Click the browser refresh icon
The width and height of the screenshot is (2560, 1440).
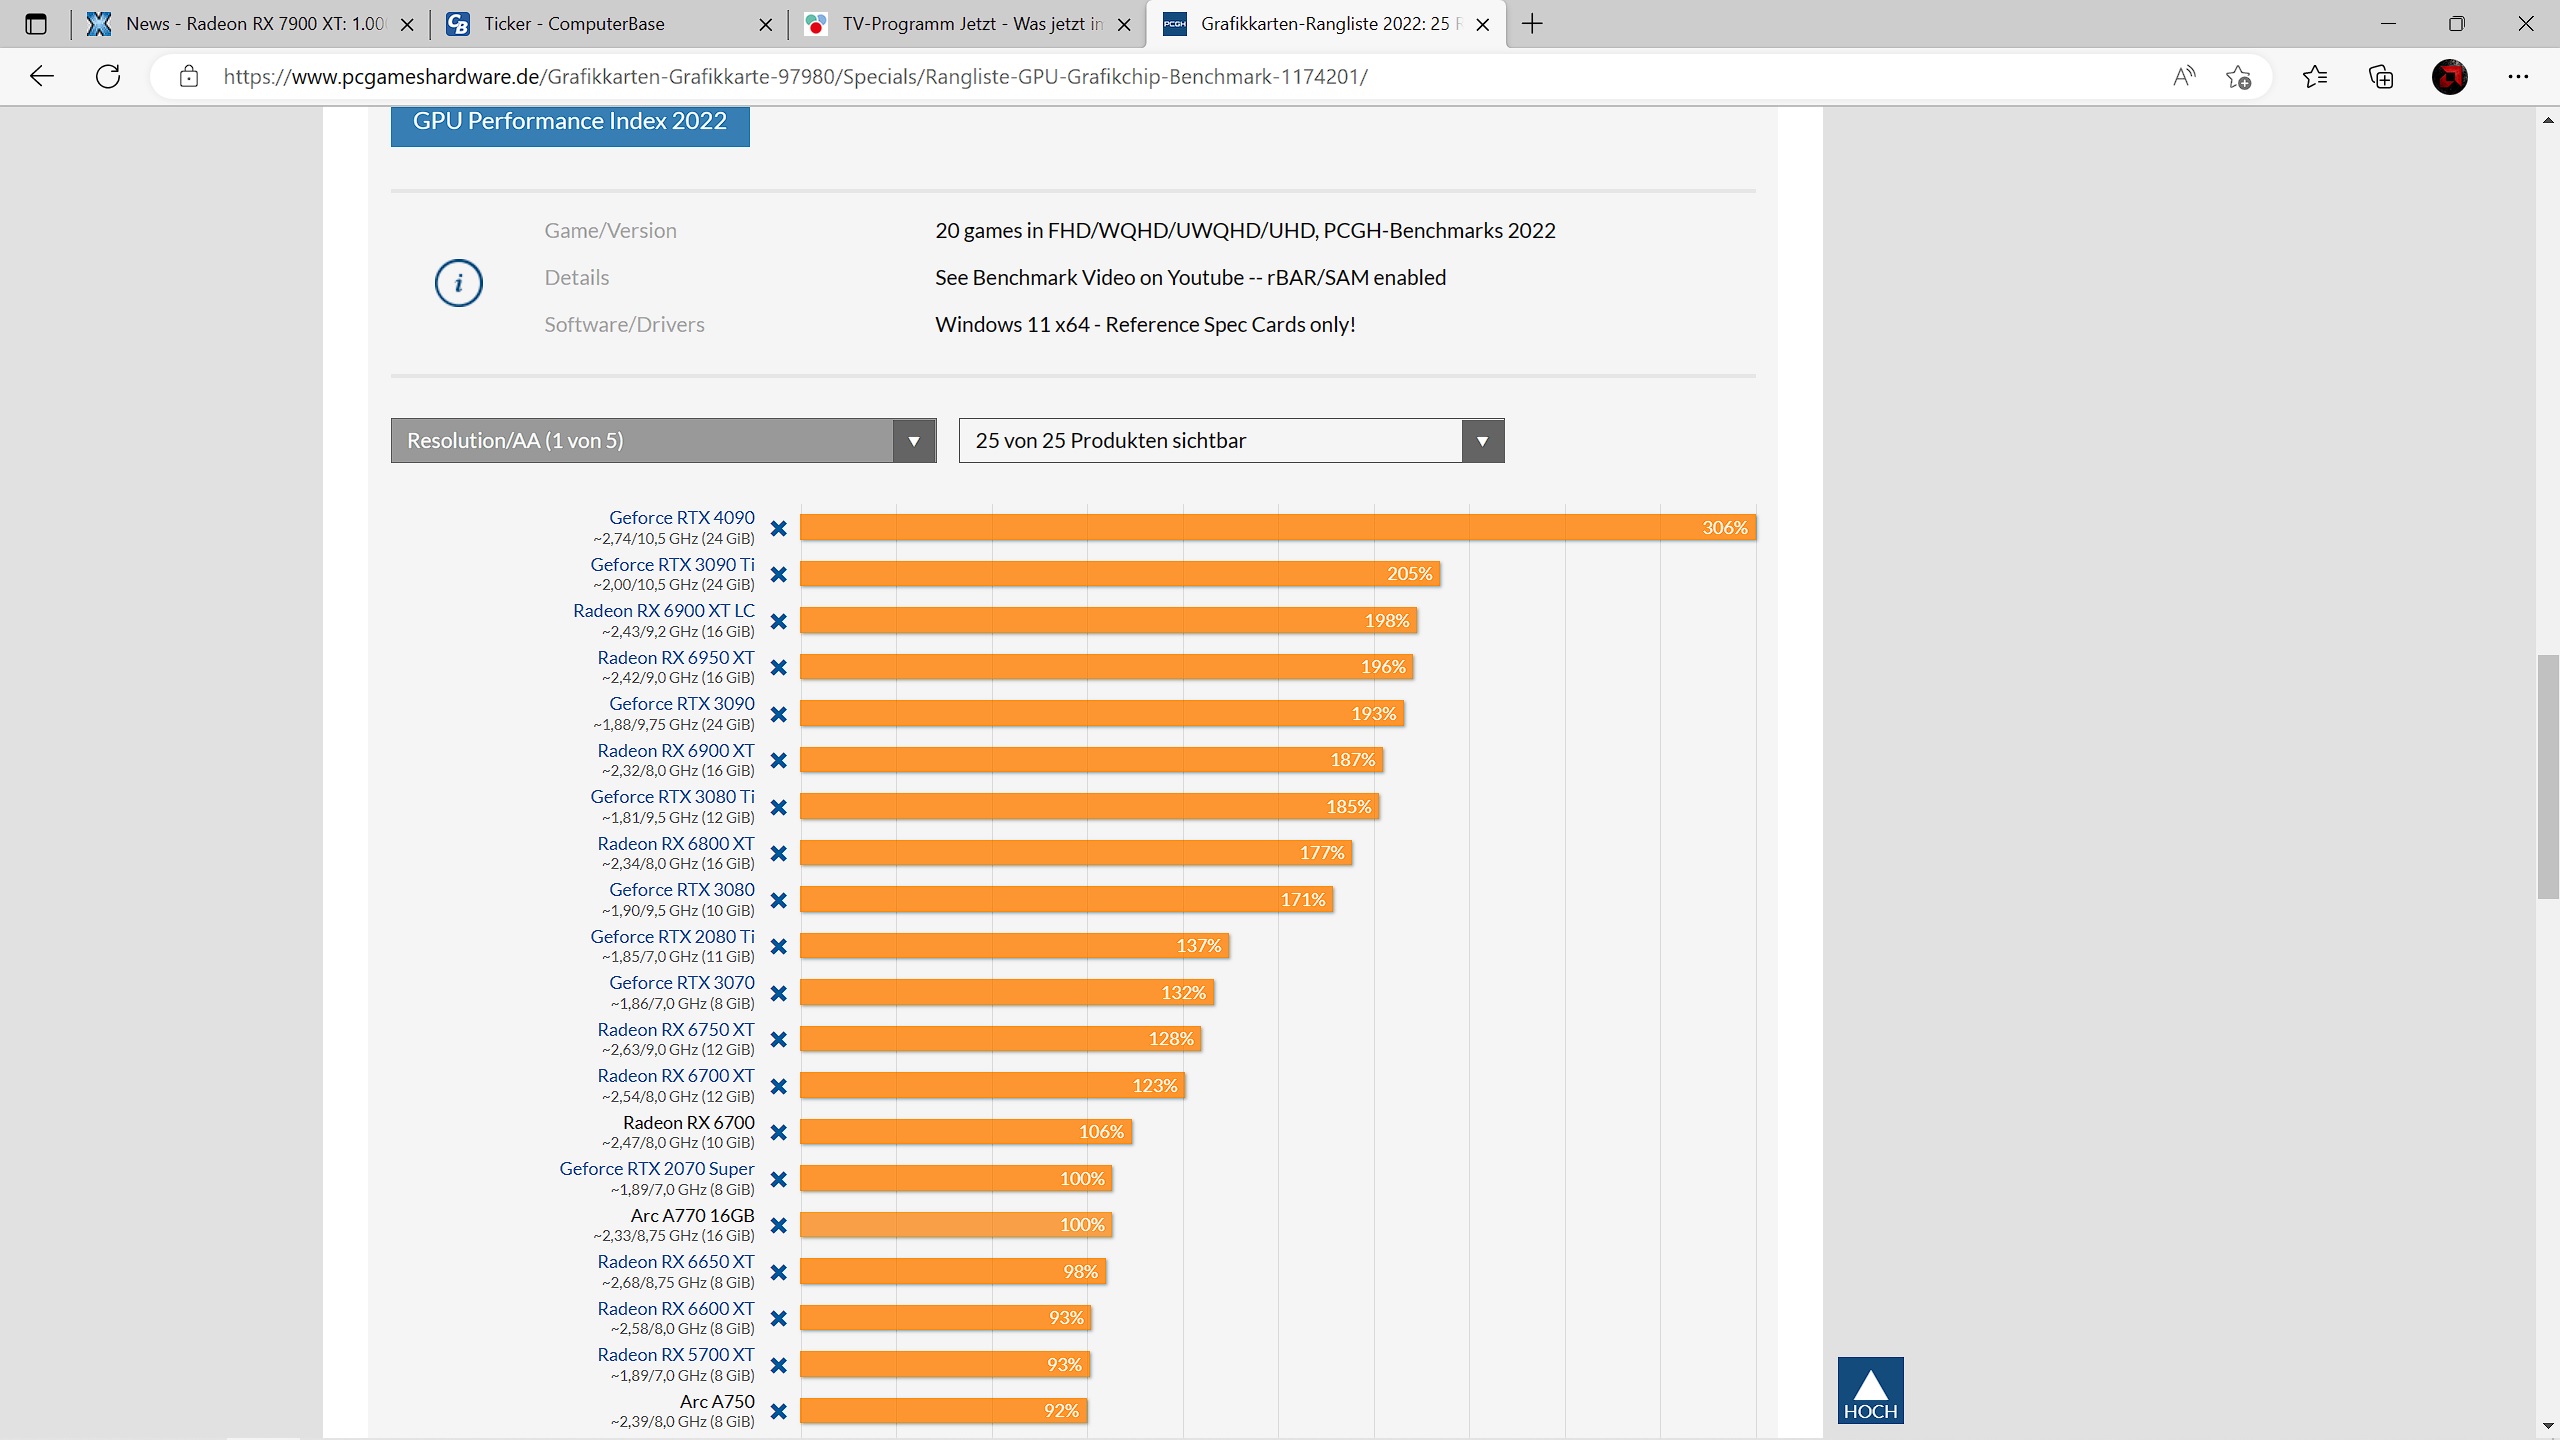(x=108, y=76)
